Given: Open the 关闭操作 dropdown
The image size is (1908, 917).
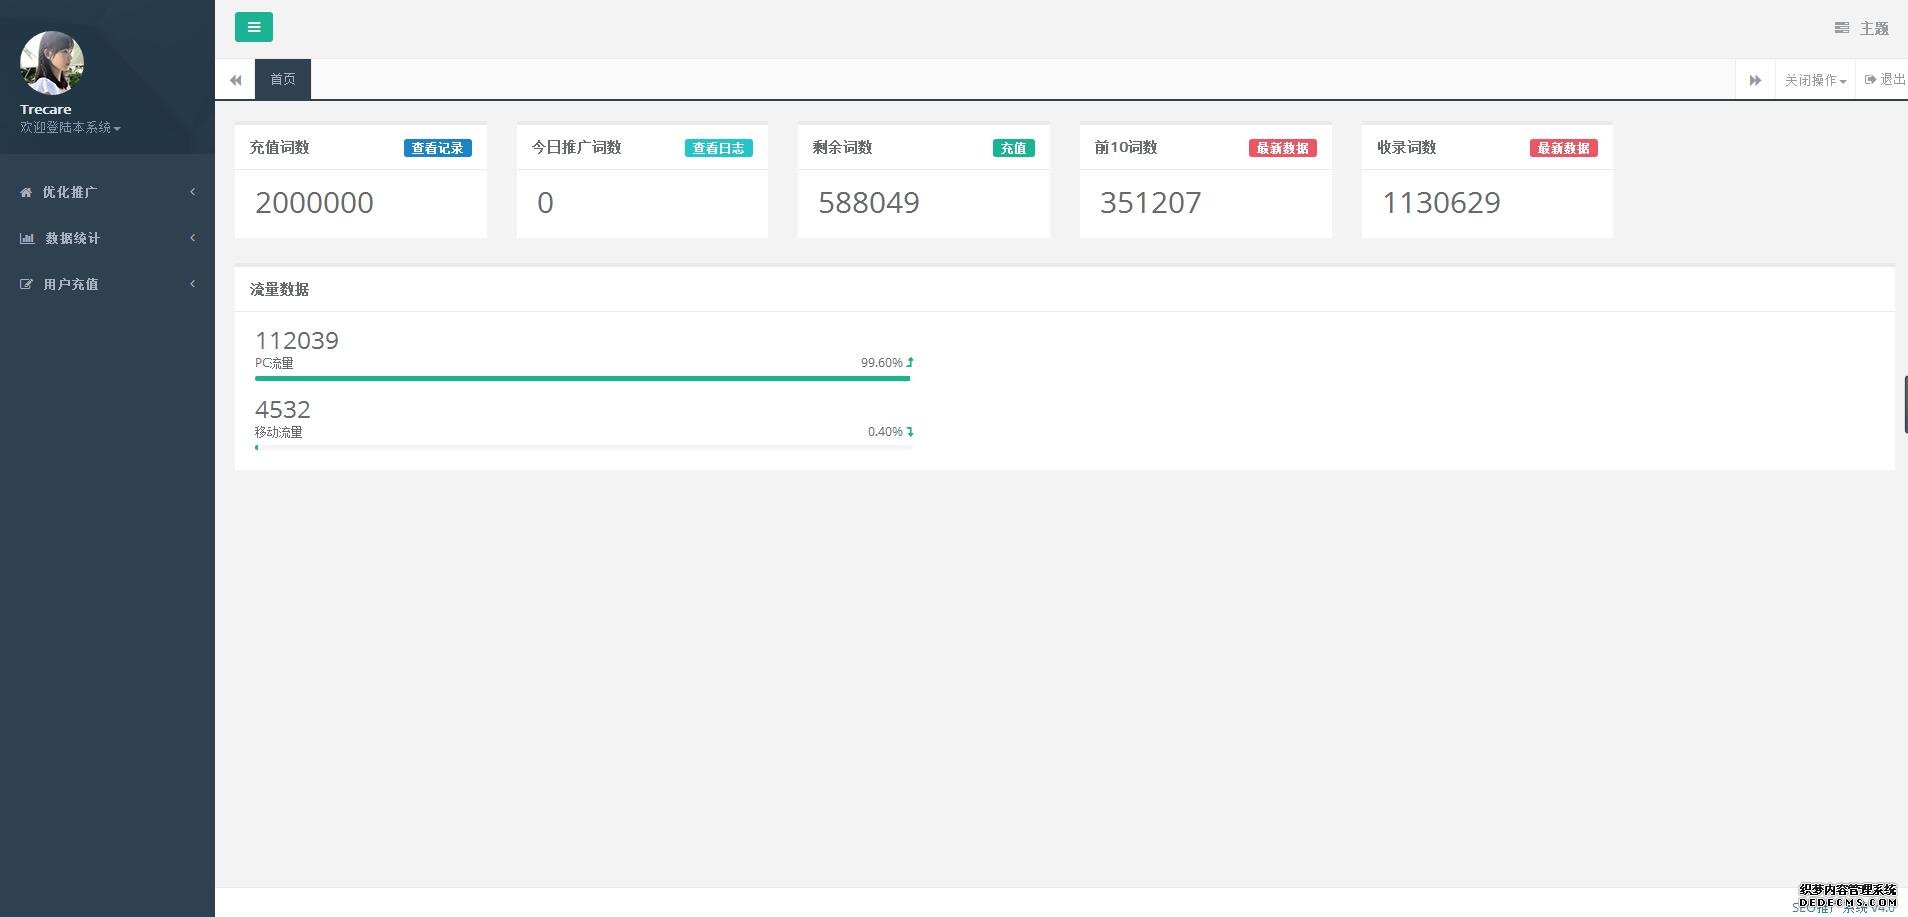Looking at the screenshot, I should (x=1814, y=80).
